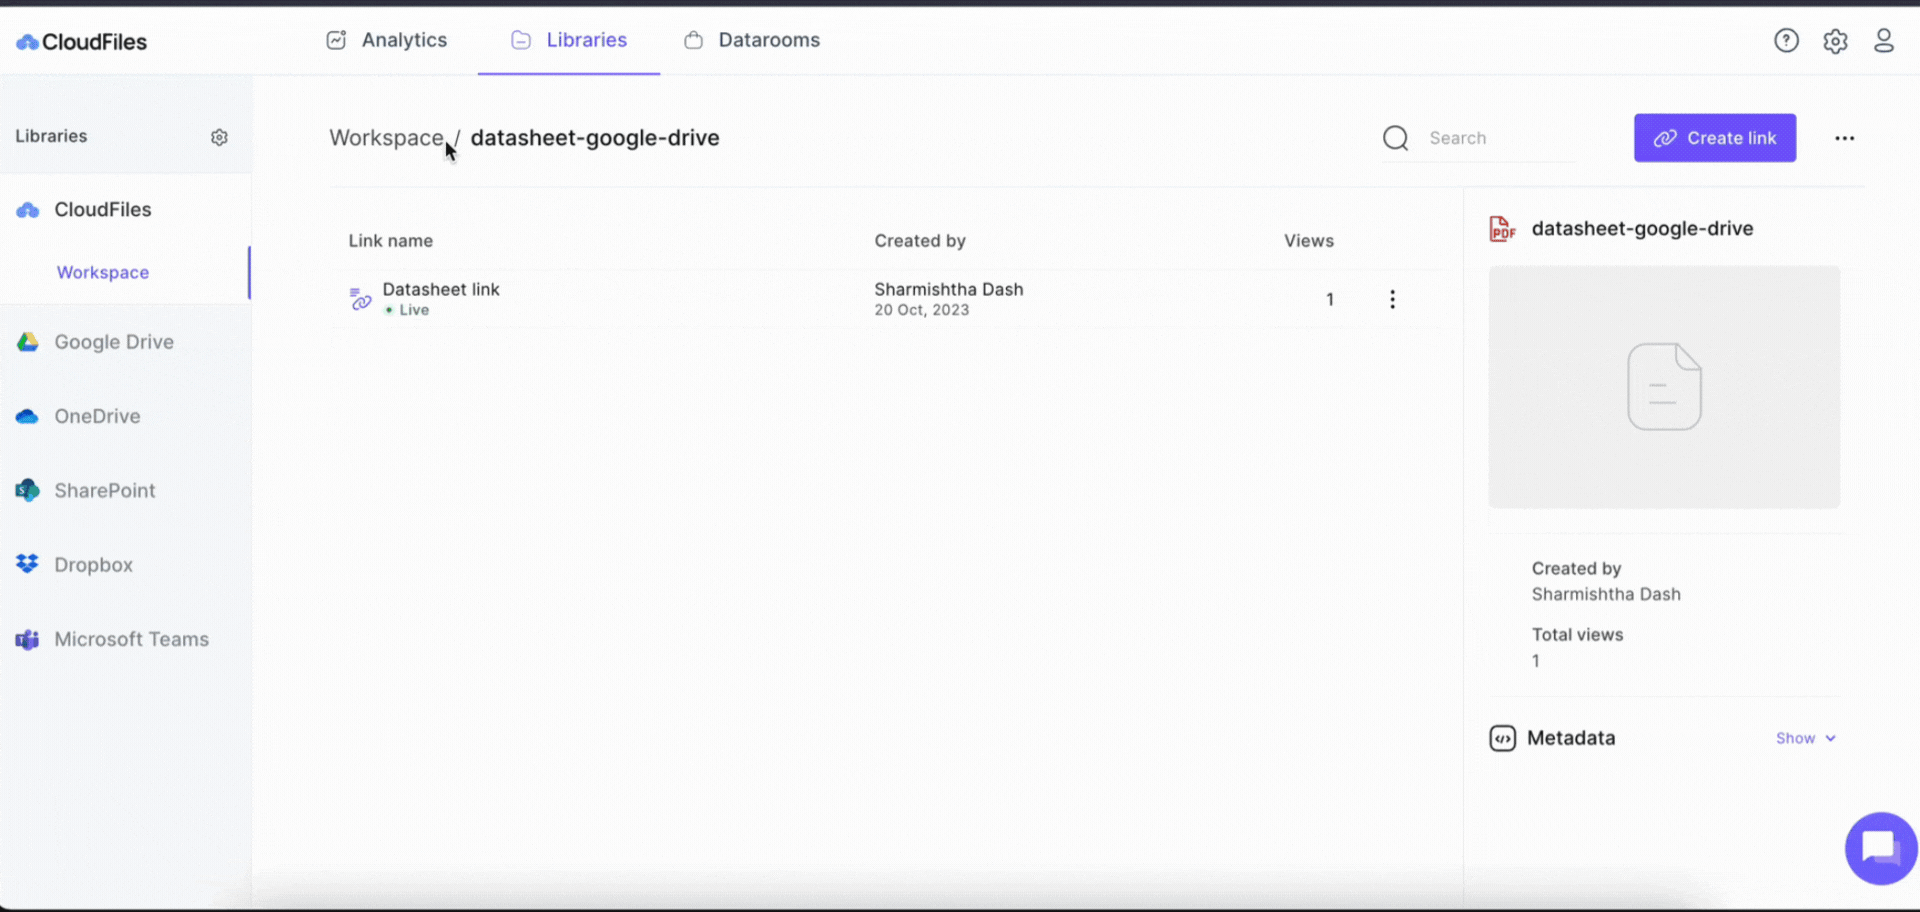Open the help question mark icon
Viewport: 1920px width, 912px height.
coord(1786,40)
